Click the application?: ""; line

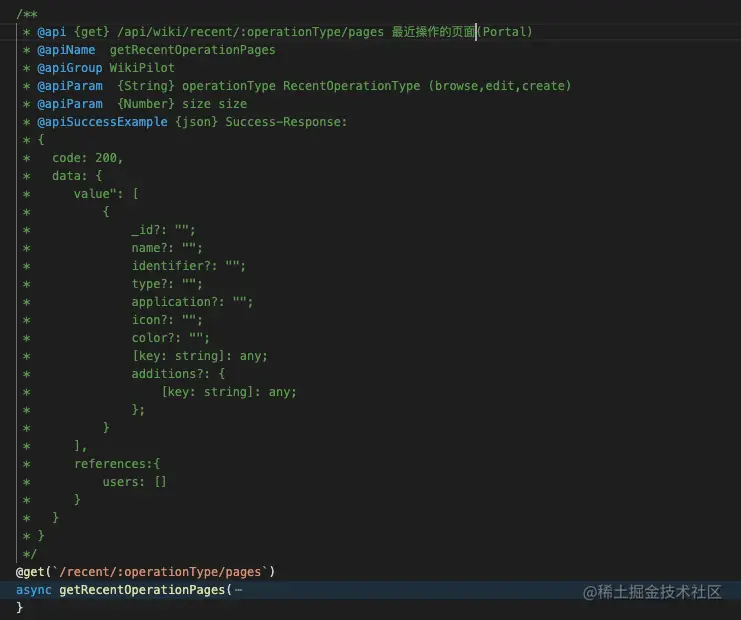pyautogui.click(x=192, y=301)
